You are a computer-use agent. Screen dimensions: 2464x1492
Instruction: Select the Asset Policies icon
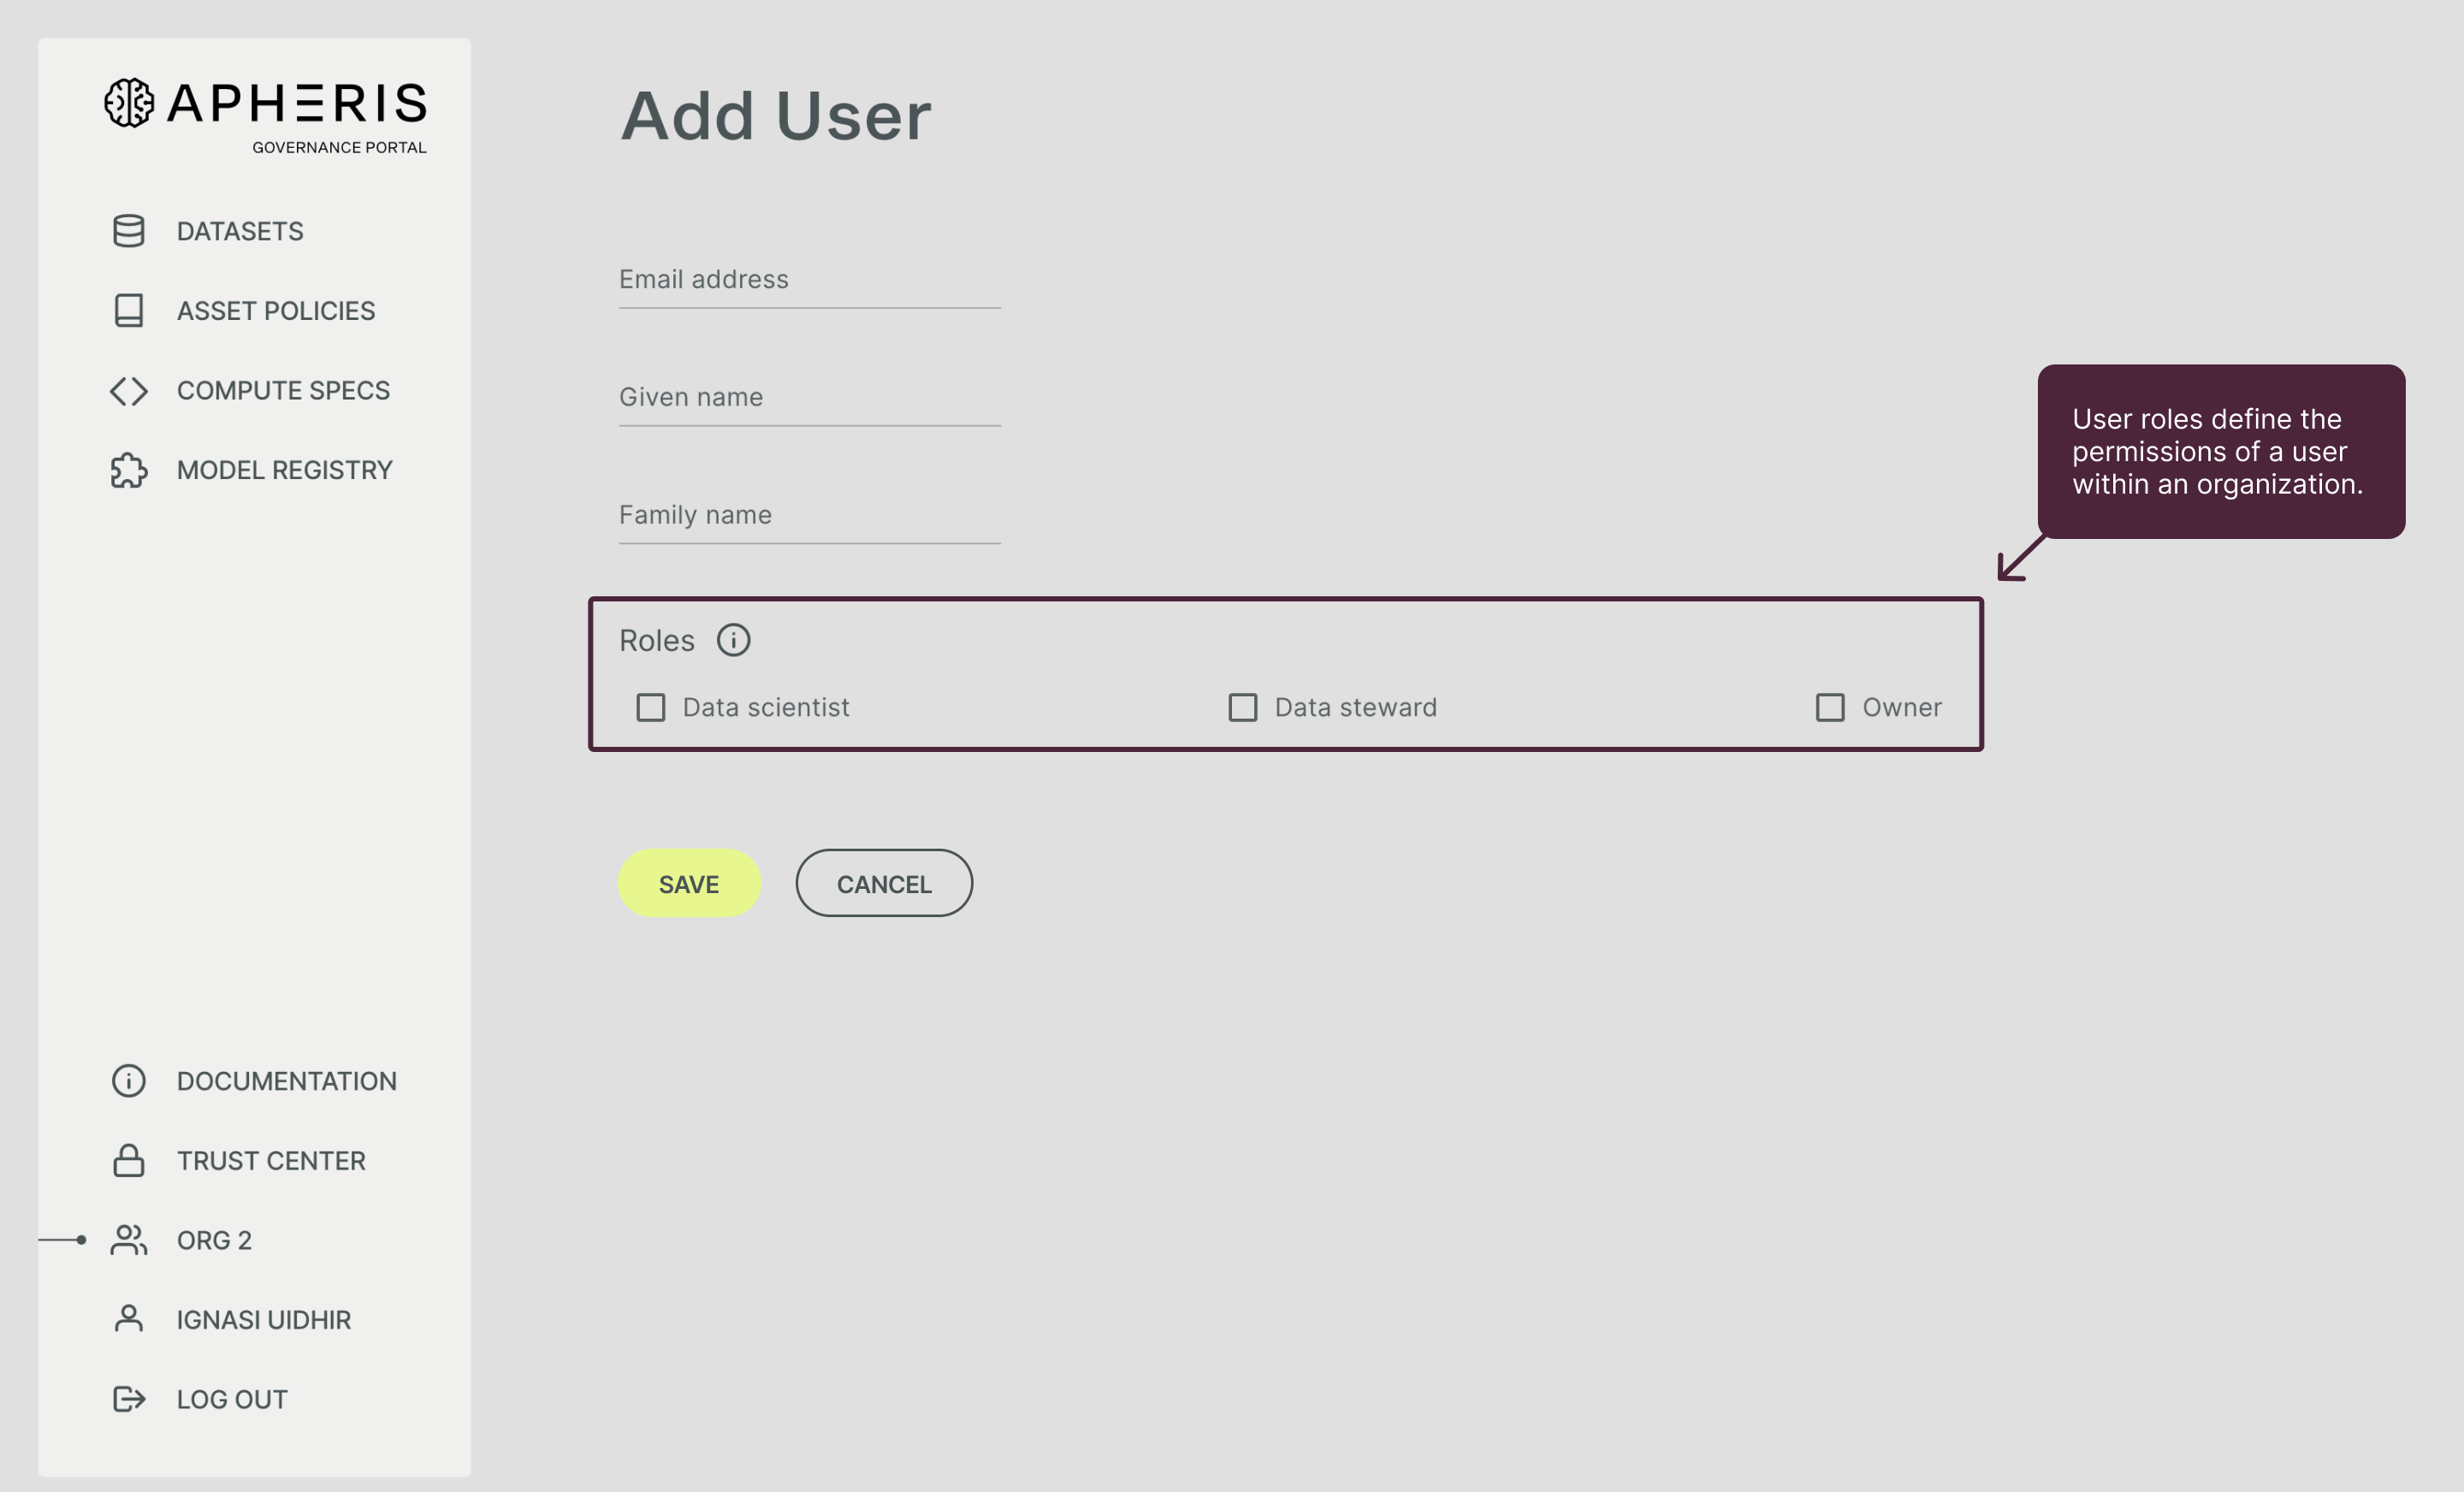coord(128,311)
